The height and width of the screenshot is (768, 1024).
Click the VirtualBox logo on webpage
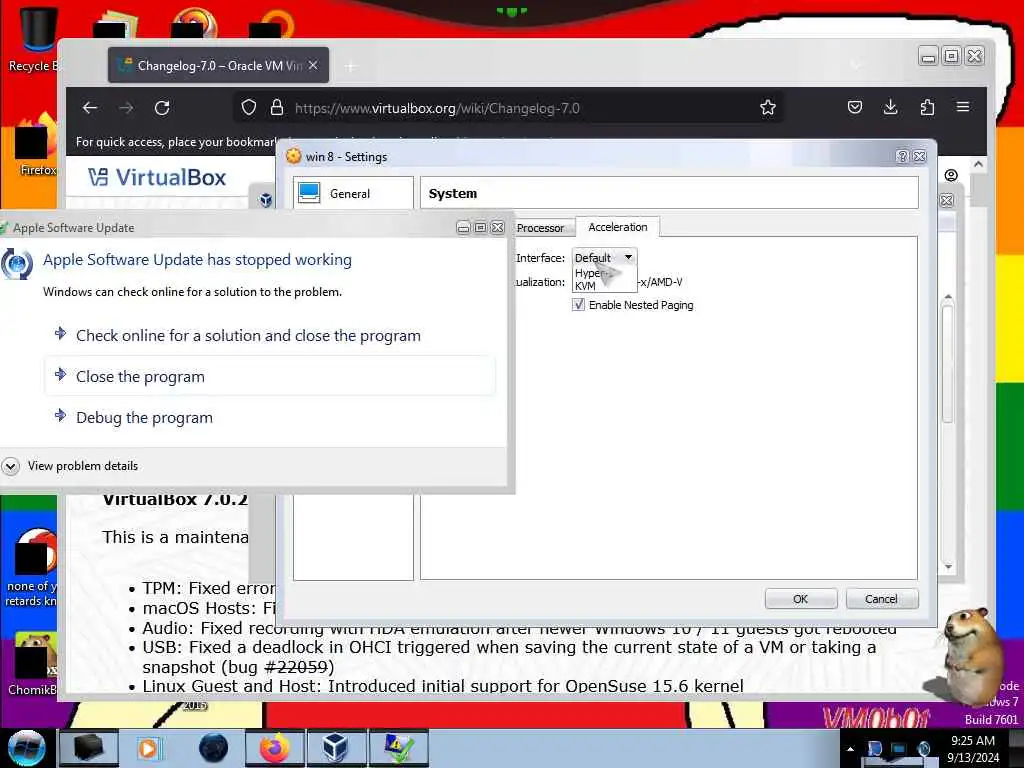pos(157,177)
